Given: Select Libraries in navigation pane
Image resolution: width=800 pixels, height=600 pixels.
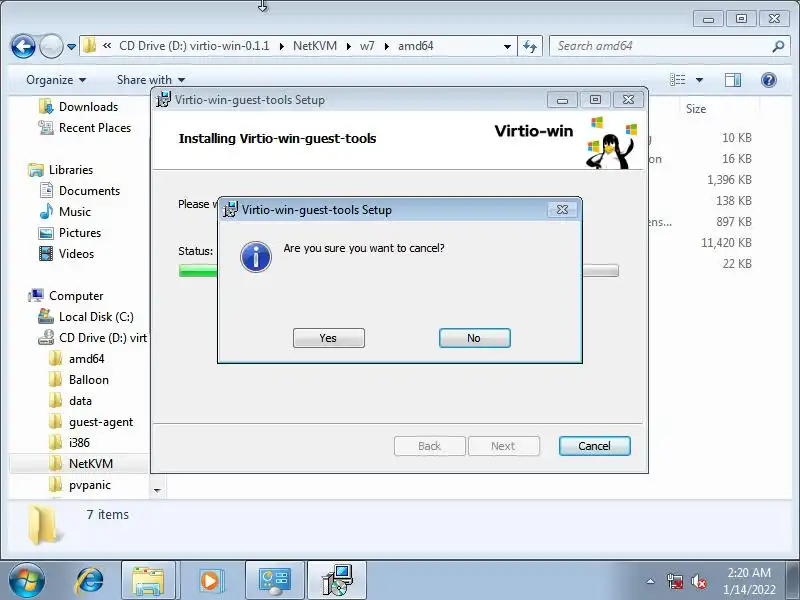Looking at the screenshot, I should tap(71, 169).
